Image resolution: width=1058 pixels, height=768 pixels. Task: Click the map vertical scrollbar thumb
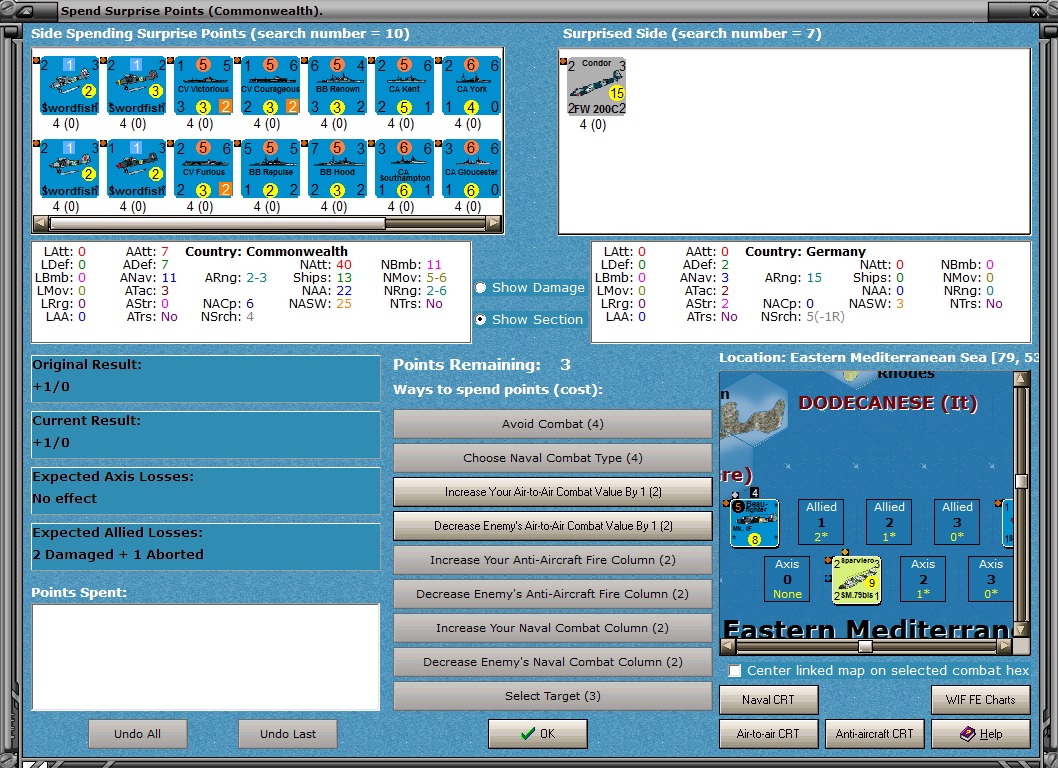click(1022, 481)
